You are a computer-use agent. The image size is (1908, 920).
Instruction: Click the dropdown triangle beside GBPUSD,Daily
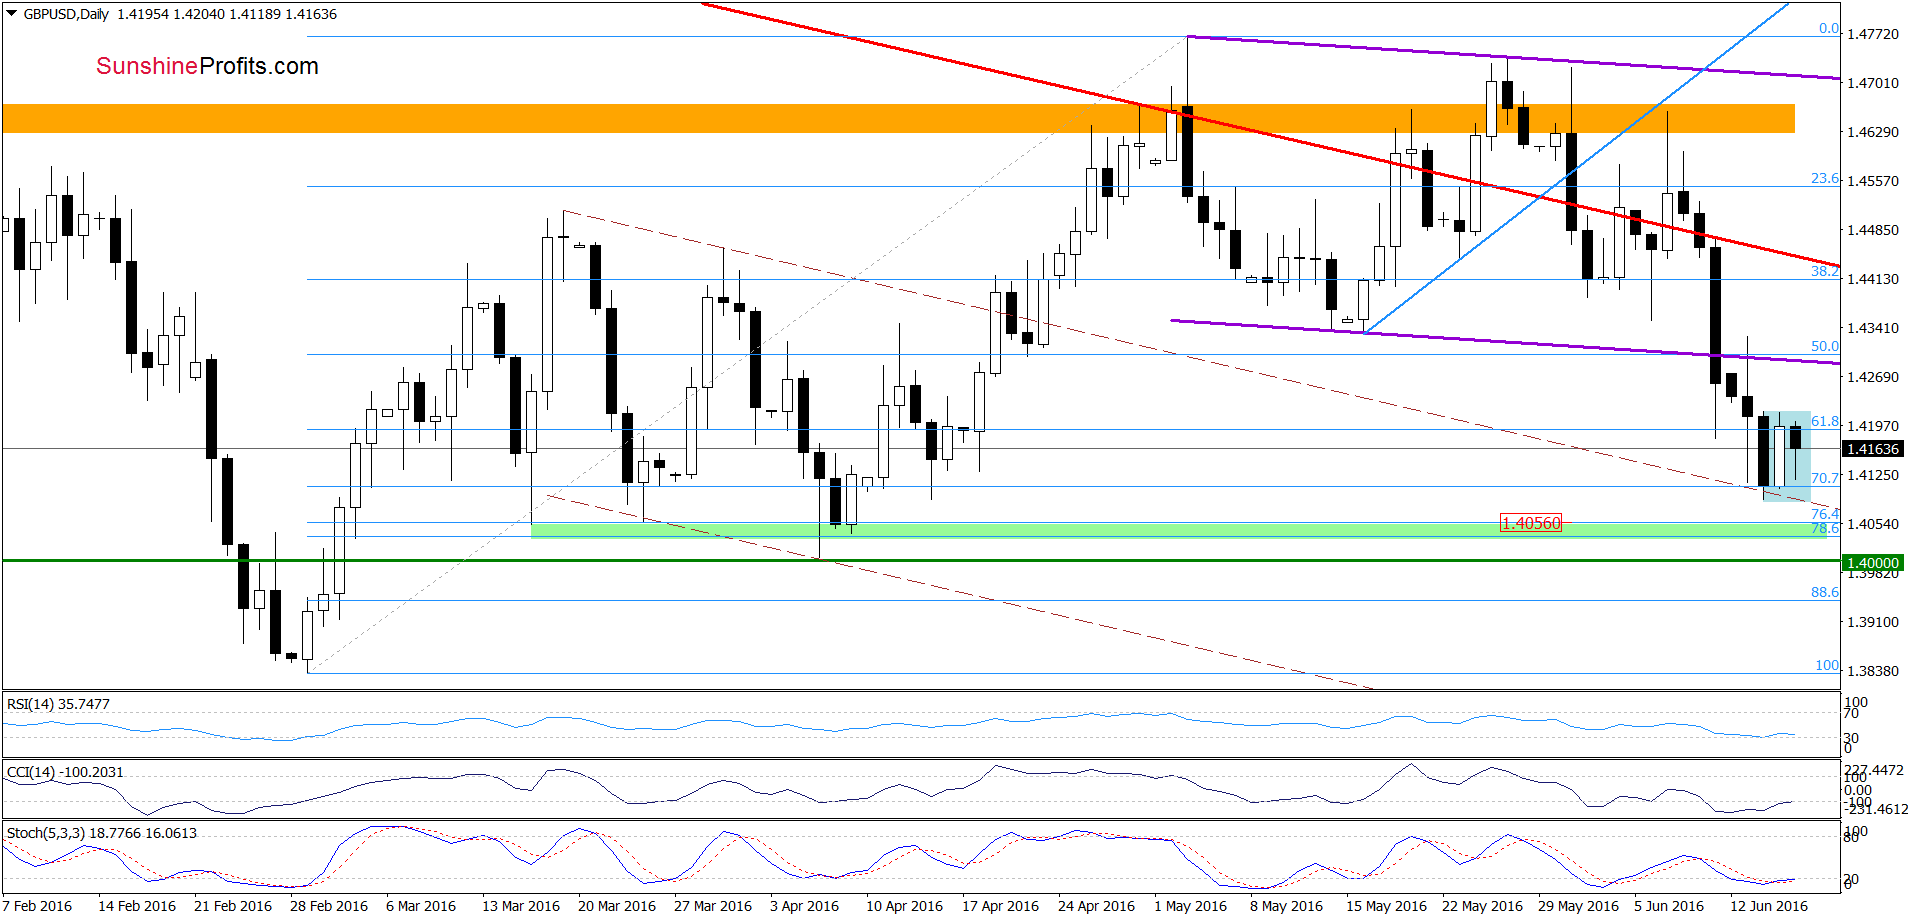click(x=12, y=14)
